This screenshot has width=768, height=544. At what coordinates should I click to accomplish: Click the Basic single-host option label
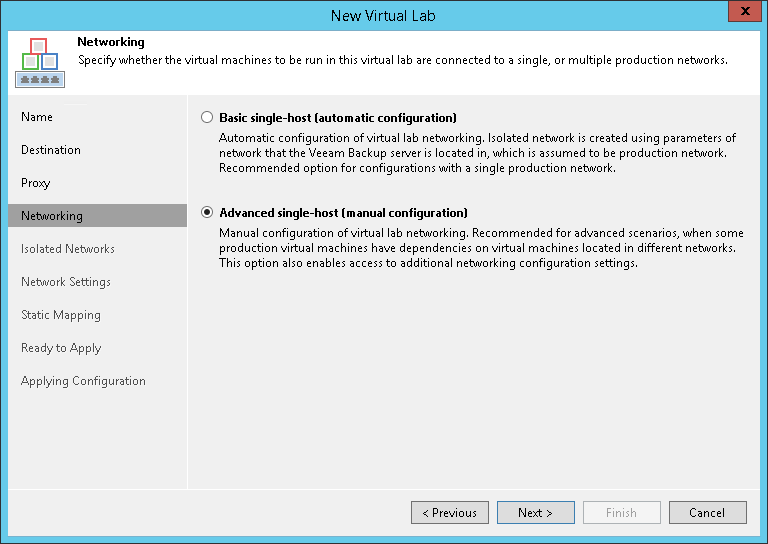pos(338,118)
